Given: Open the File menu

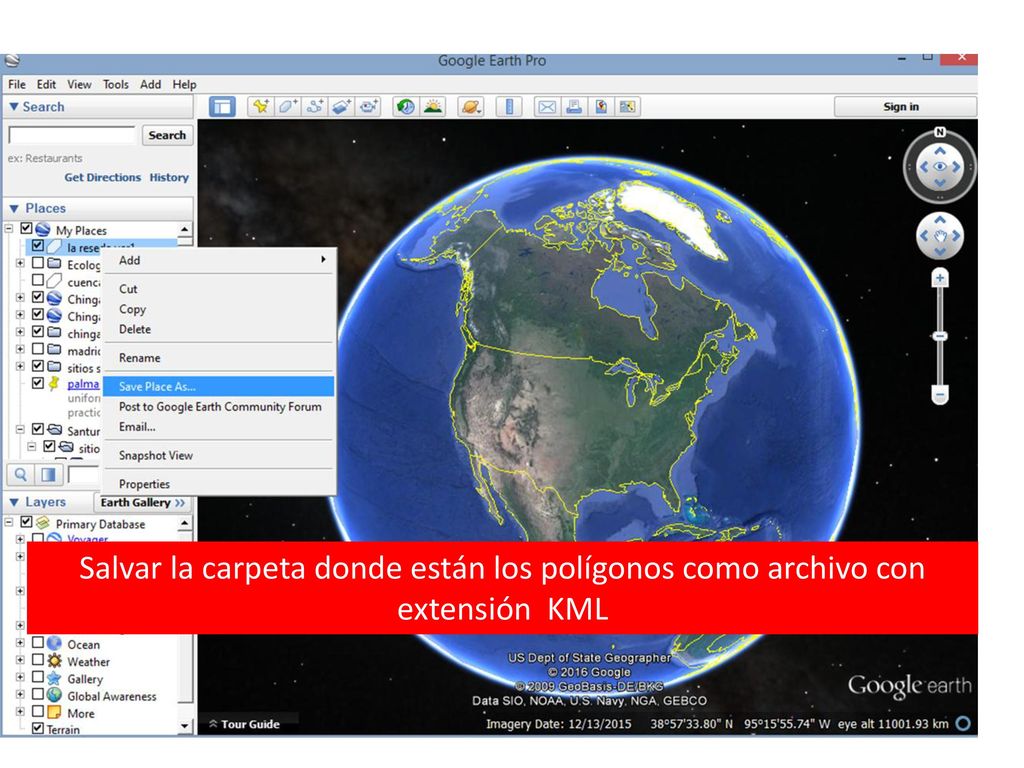Looking at the screenshot, I should tap(17, 84).
